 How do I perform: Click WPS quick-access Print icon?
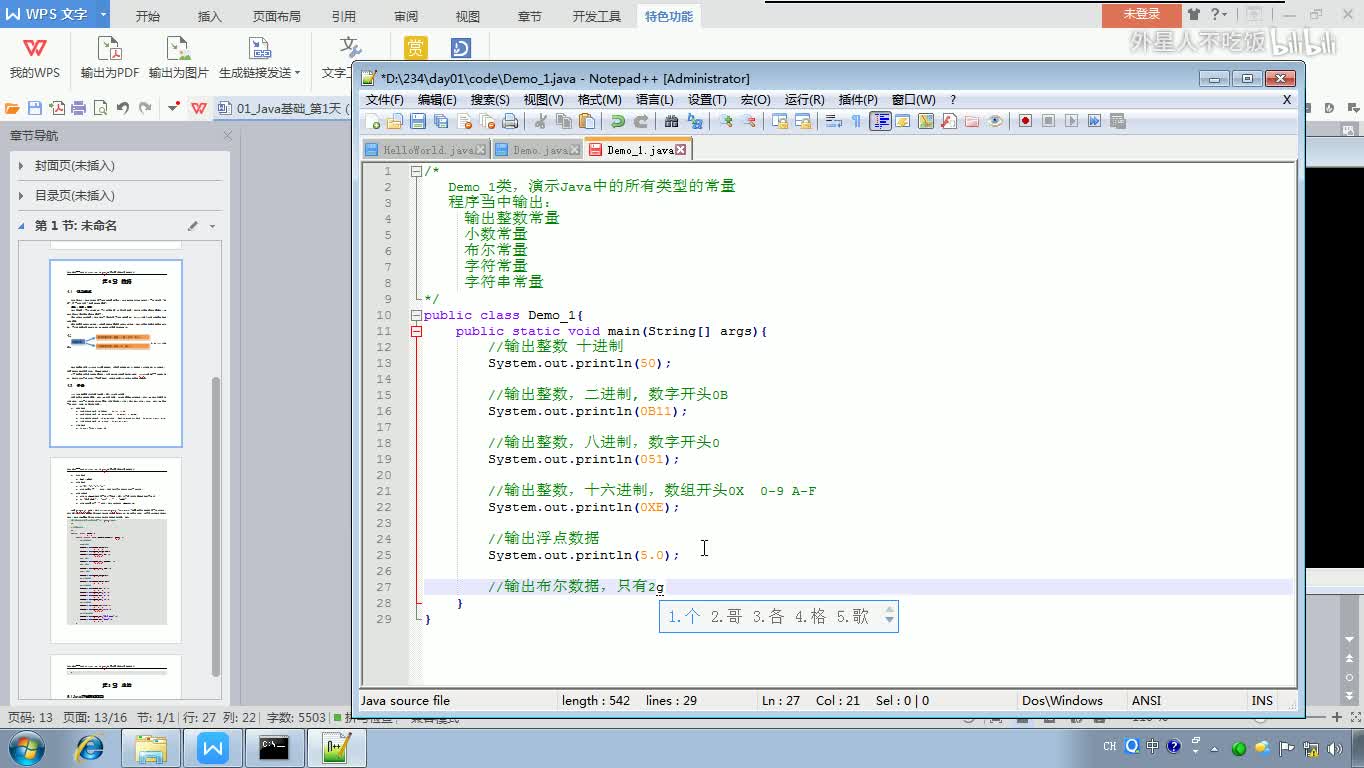coord(79,108)
